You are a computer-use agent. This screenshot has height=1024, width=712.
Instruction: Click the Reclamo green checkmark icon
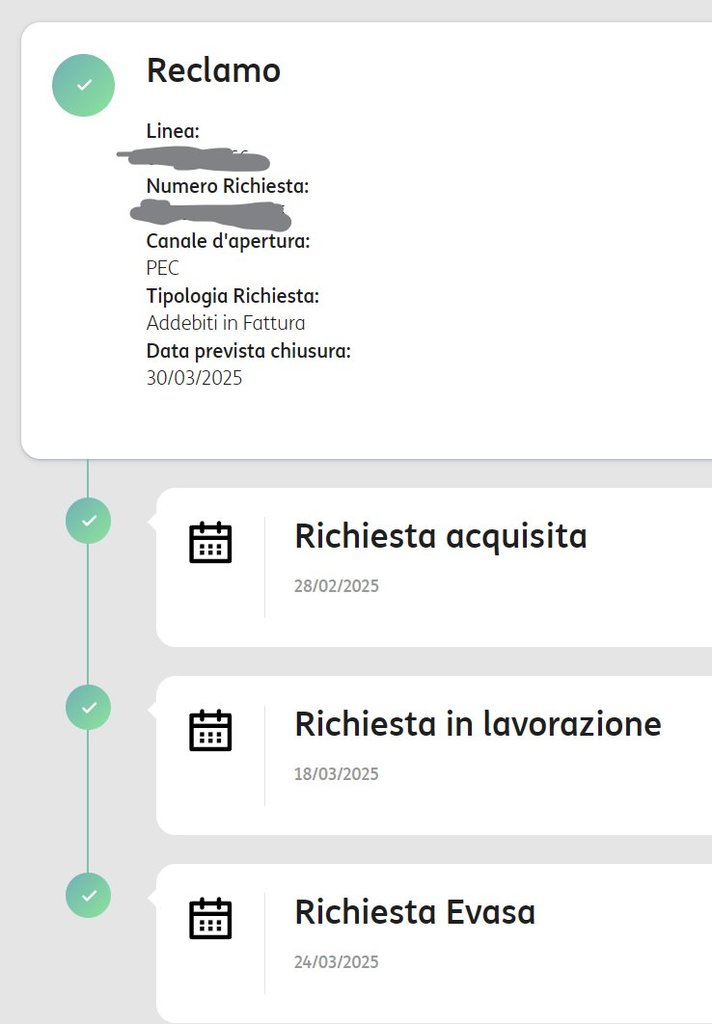click(83, 85)
